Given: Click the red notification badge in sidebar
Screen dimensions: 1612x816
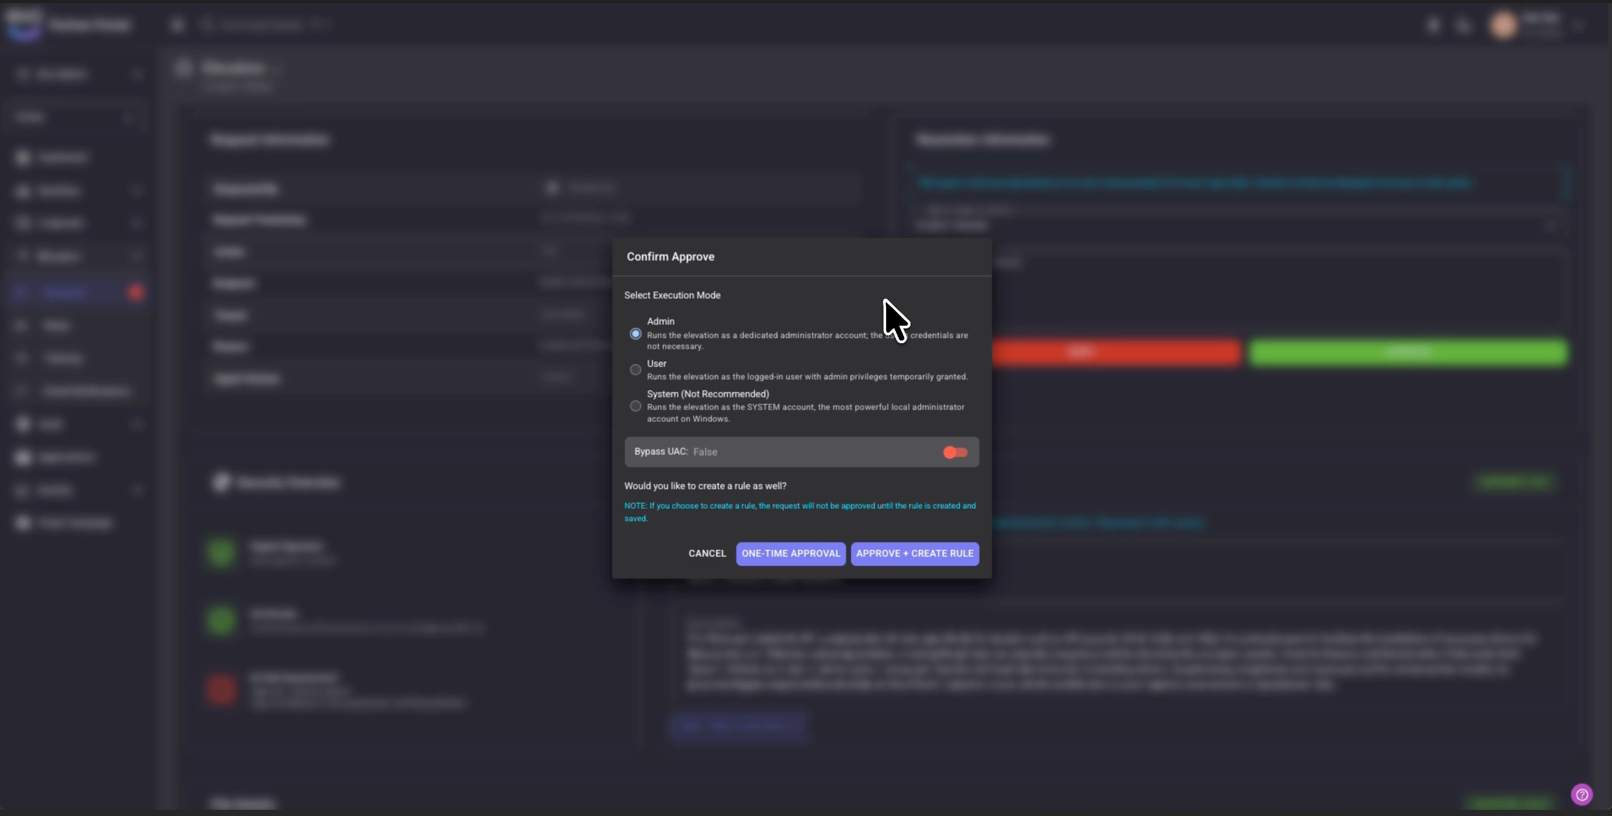Looking at the screenshot, I should coord(136,292).
